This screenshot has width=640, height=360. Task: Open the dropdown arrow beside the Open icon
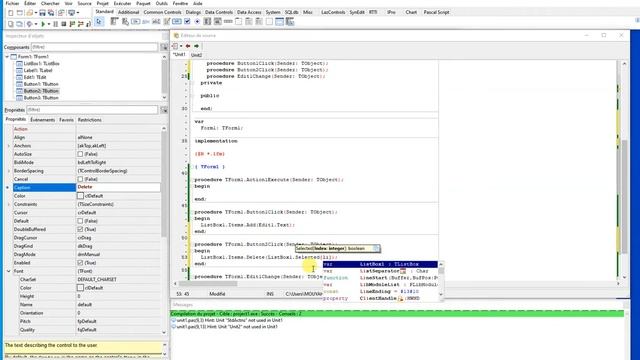click(36, 13)
